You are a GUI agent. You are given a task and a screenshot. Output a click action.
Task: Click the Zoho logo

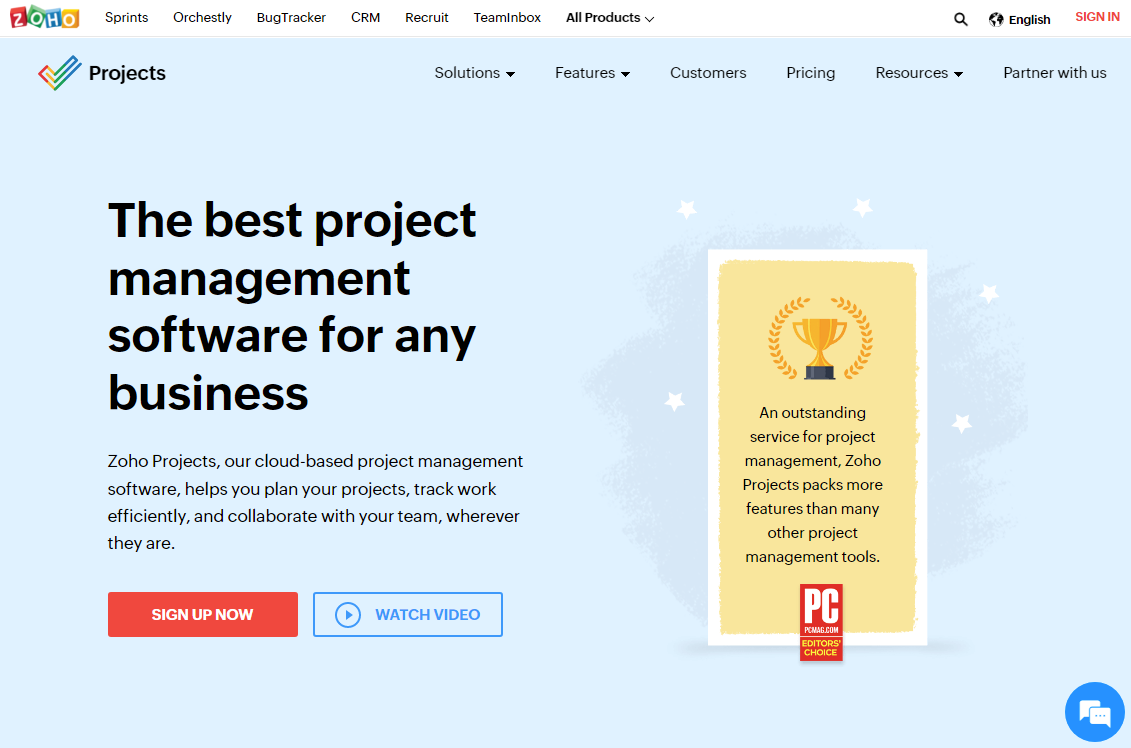pyautogui.click(x=44, y=17)
